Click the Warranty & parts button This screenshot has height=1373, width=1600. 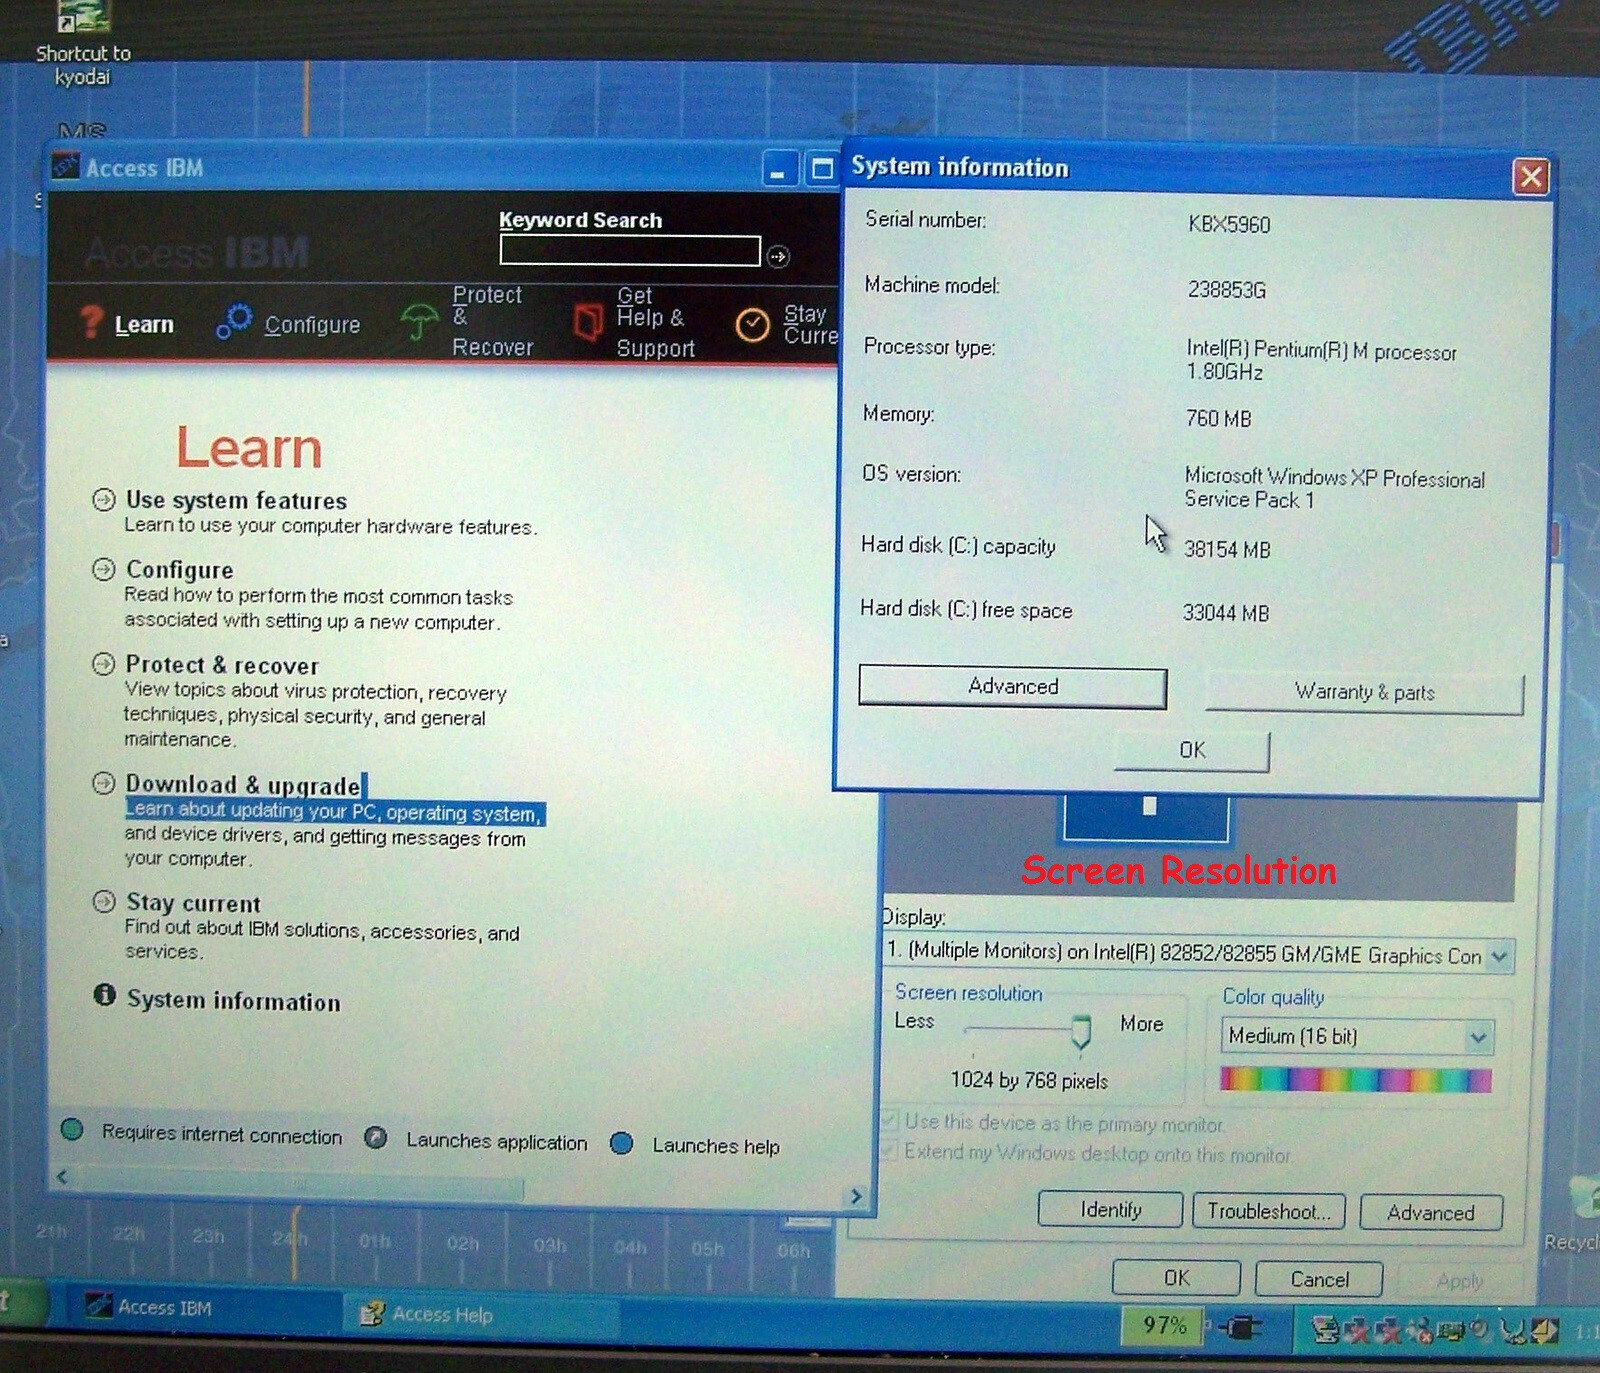click(1364, 692)
